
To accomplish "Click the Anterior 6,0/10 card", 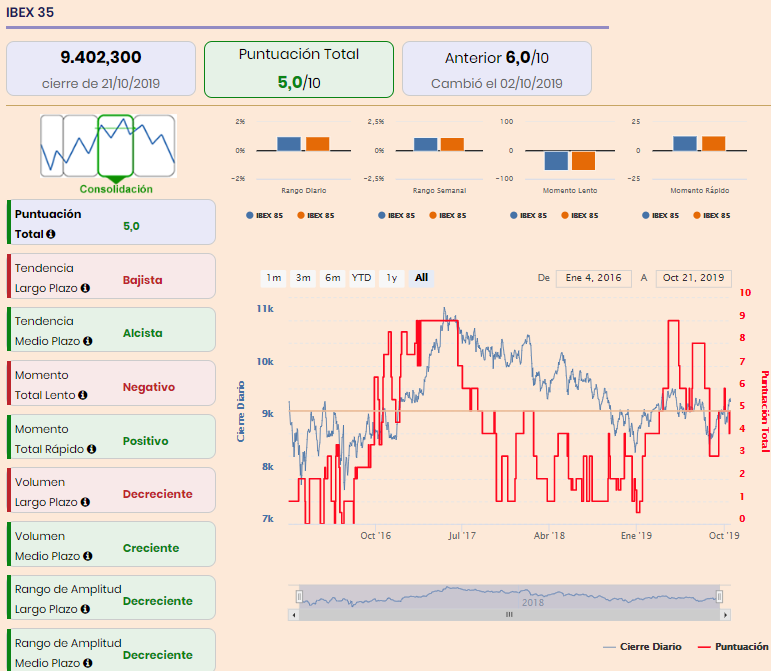I will [x=497, y=69].
